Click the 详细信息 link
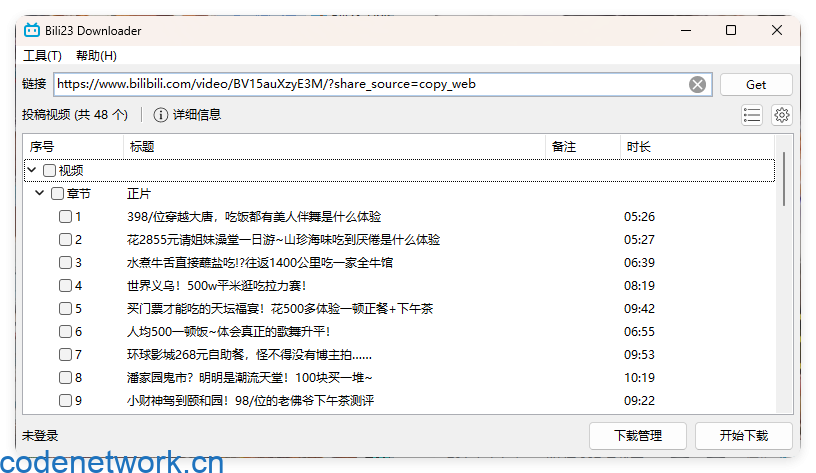The height and width of the screenshot is (473, 816). pyautogui.click(x=197, y=114)
